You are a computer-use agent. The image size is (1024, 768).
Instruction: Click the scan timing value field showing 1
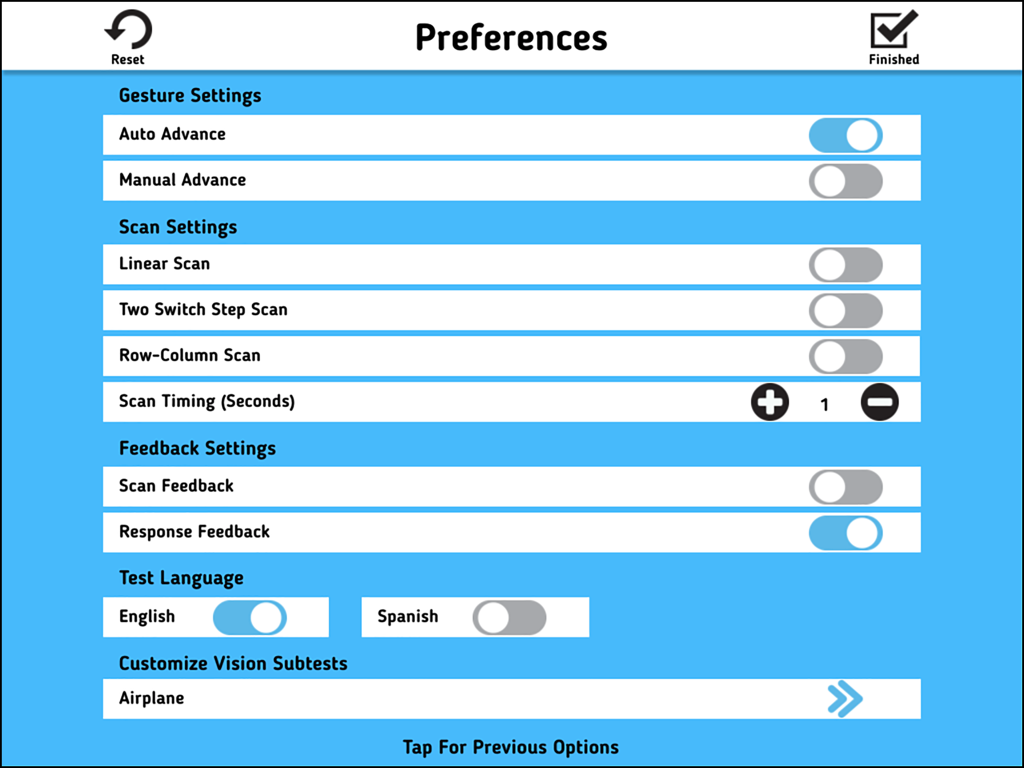coord(824,403)
